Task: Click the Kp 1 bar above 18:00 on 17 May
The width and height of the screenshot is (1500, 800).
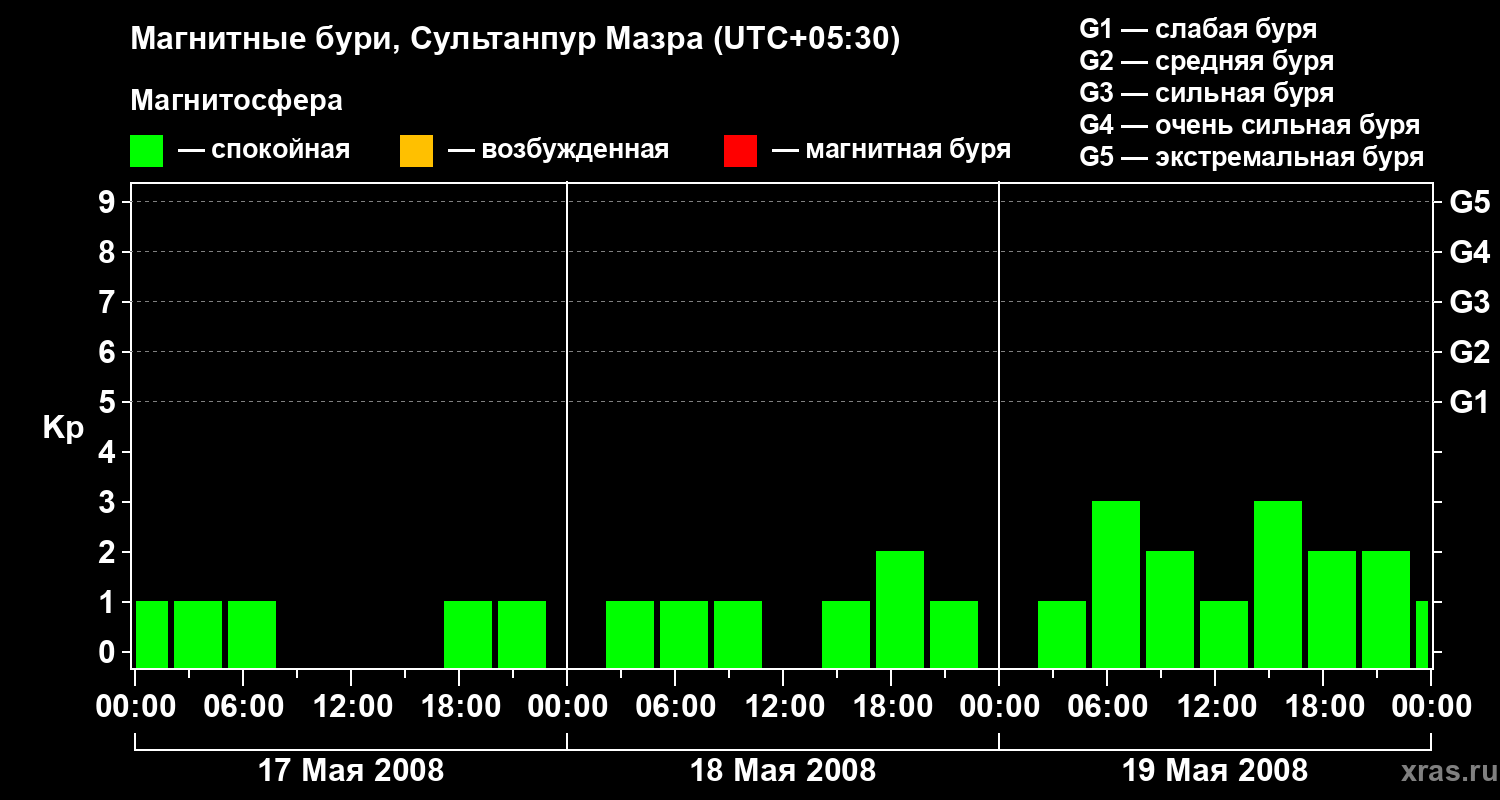Action: (468, 634)
